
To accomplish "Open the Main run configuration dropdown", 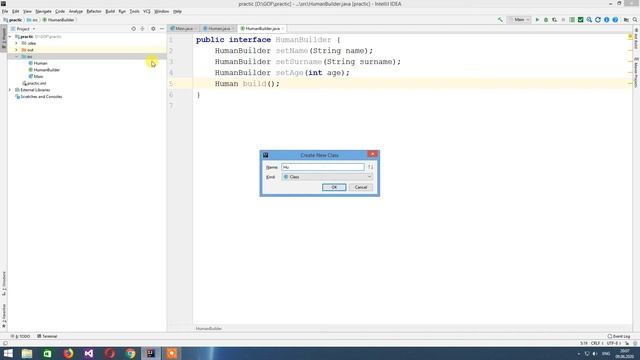I will [519, 20].
